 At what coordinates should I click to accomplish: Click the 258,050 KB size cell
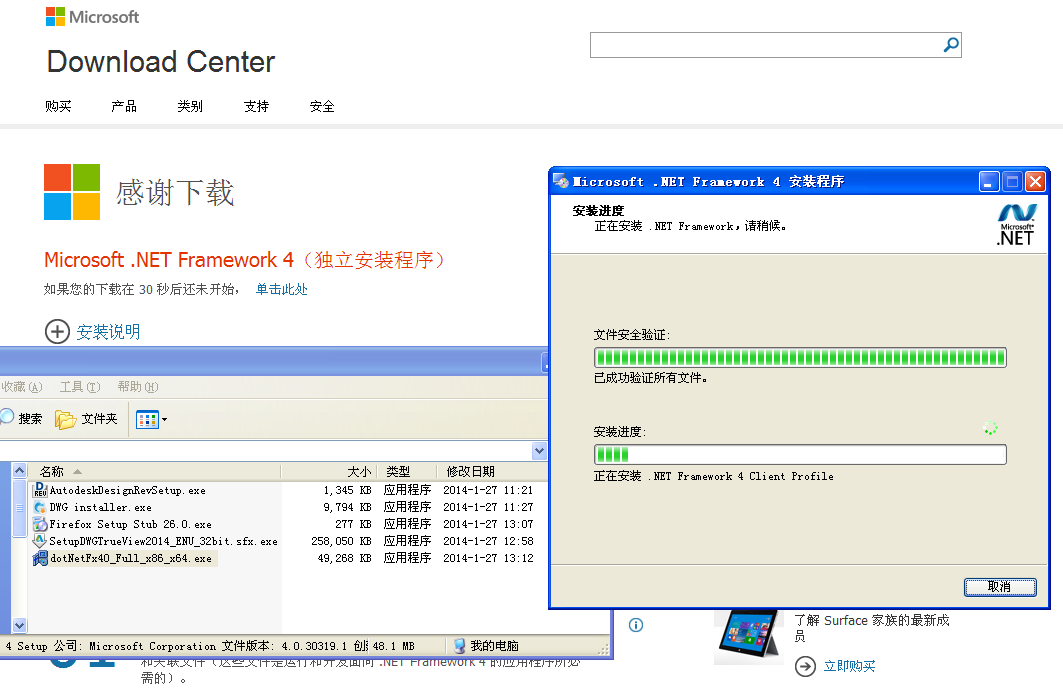(x=341, y=541)
